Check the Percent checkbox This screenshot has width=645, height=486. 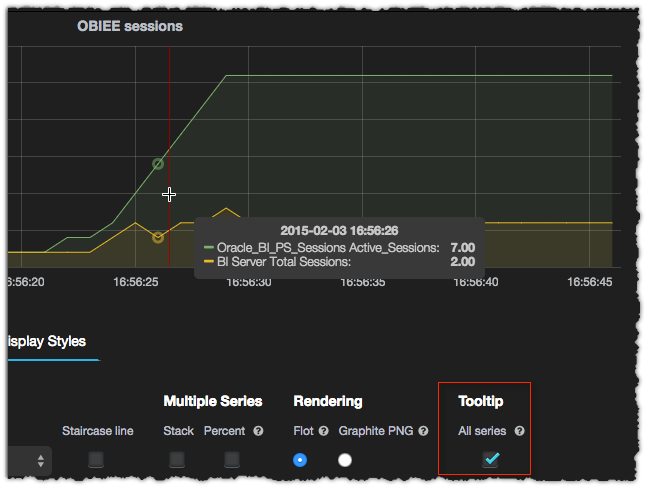pos(232,460)
